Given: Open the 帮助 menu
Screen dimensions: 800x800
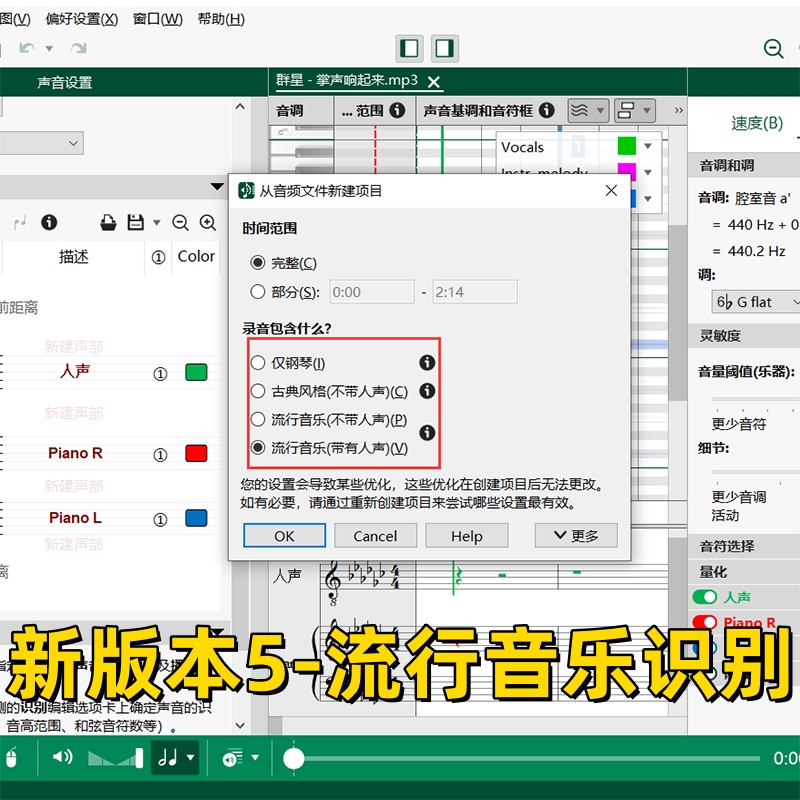Looking at the screenshot, I should point(219,18).
